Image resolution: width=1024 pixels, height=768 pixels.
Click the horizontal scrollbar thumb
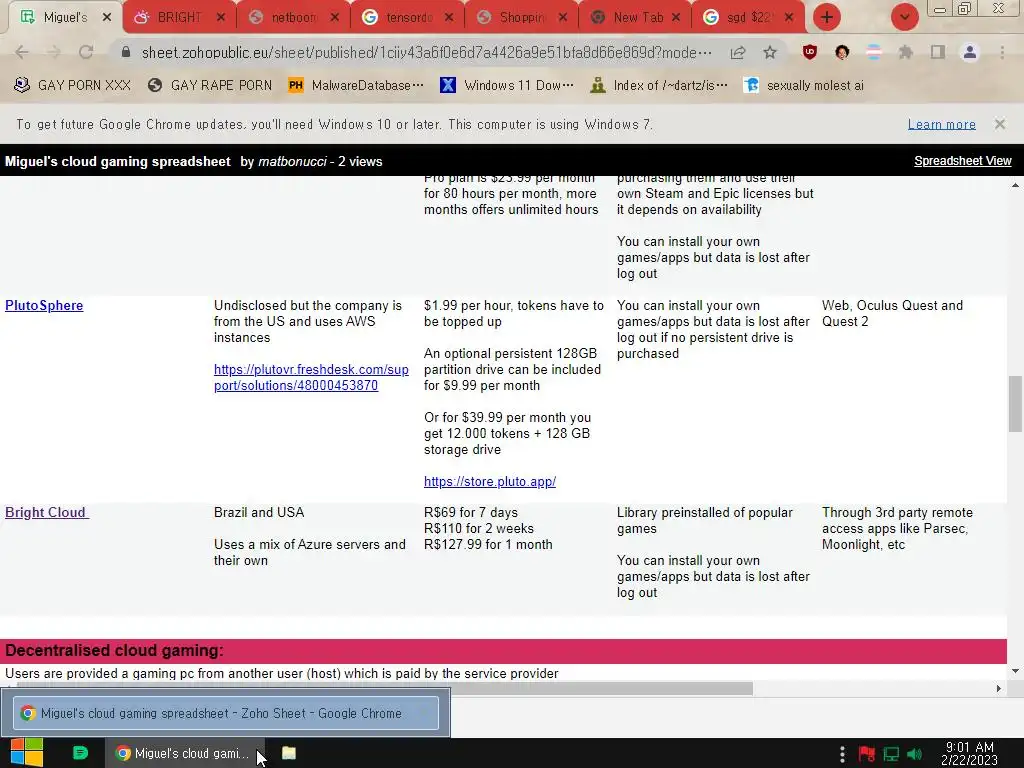pyautogui.click(x=384, y=688)
